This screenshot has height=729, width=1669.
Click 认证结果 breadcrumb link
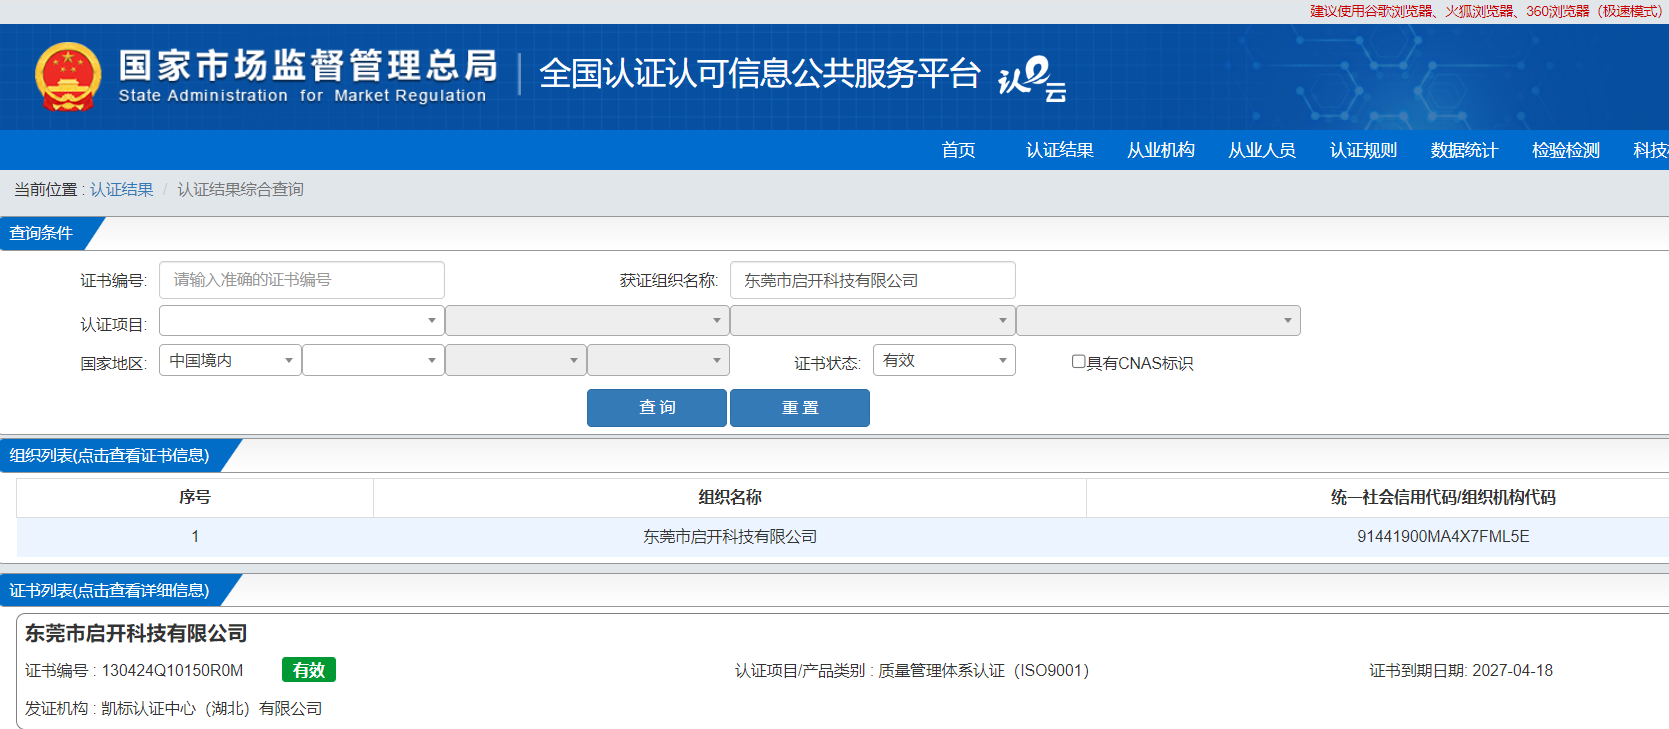[x=122, y=189]
